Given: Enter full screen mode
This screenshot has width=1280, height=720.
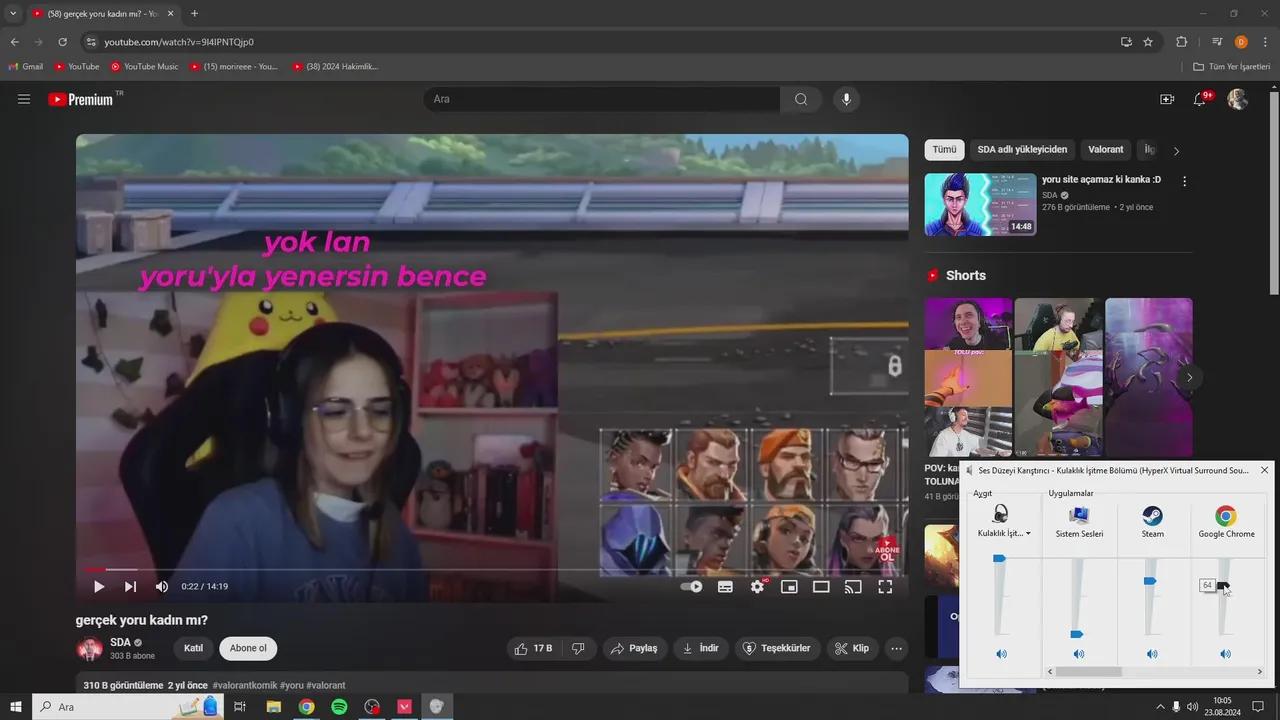Looking at the screenshot, I should pyautogui.click(x=885, y=587).
